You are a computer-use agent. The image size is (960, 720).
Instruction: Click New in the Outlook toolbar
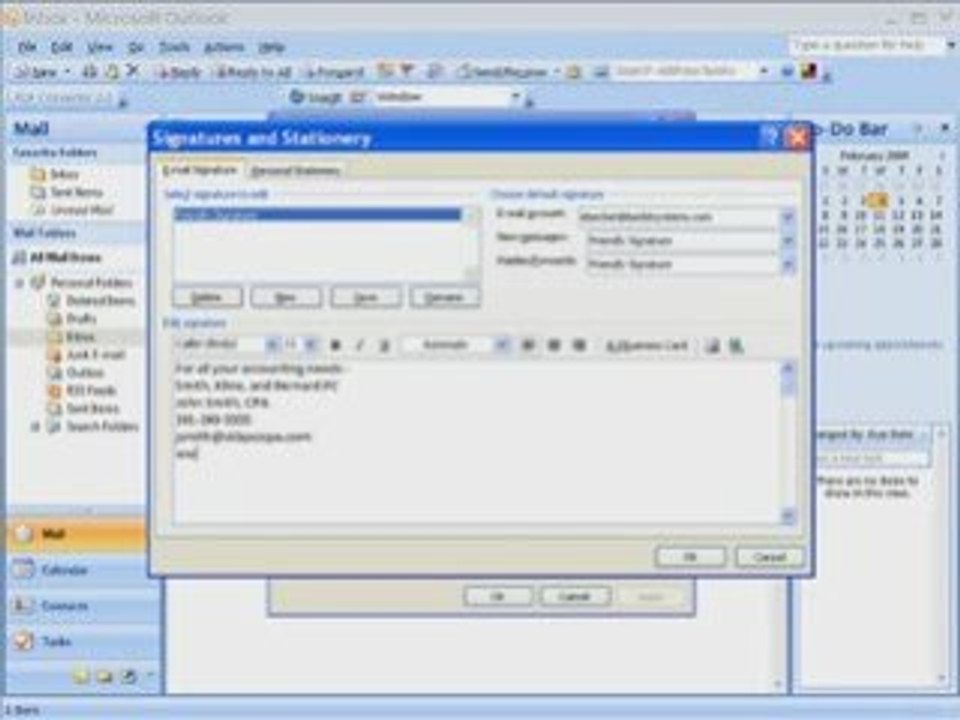coord(36,72)
